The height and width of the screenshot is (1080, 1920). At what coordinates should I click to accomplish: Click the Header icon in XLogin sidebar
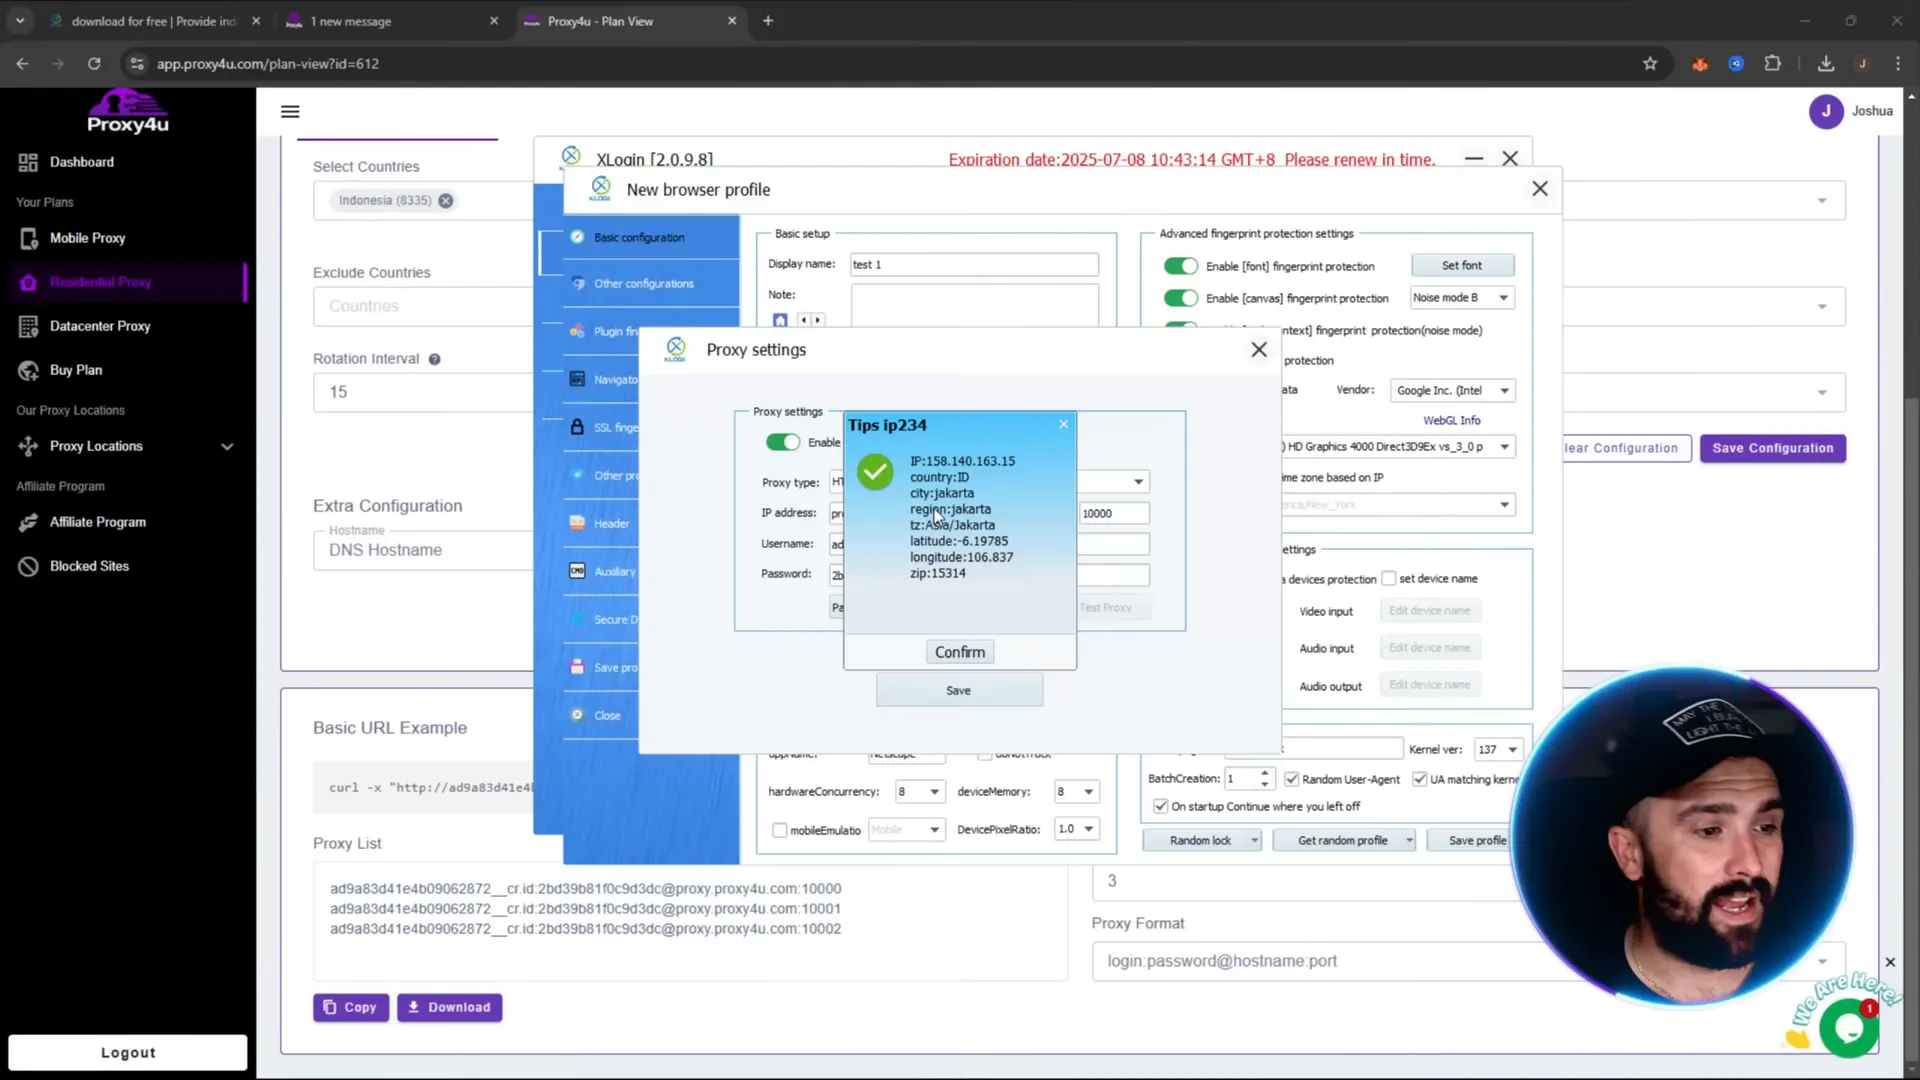click(577, 523)
